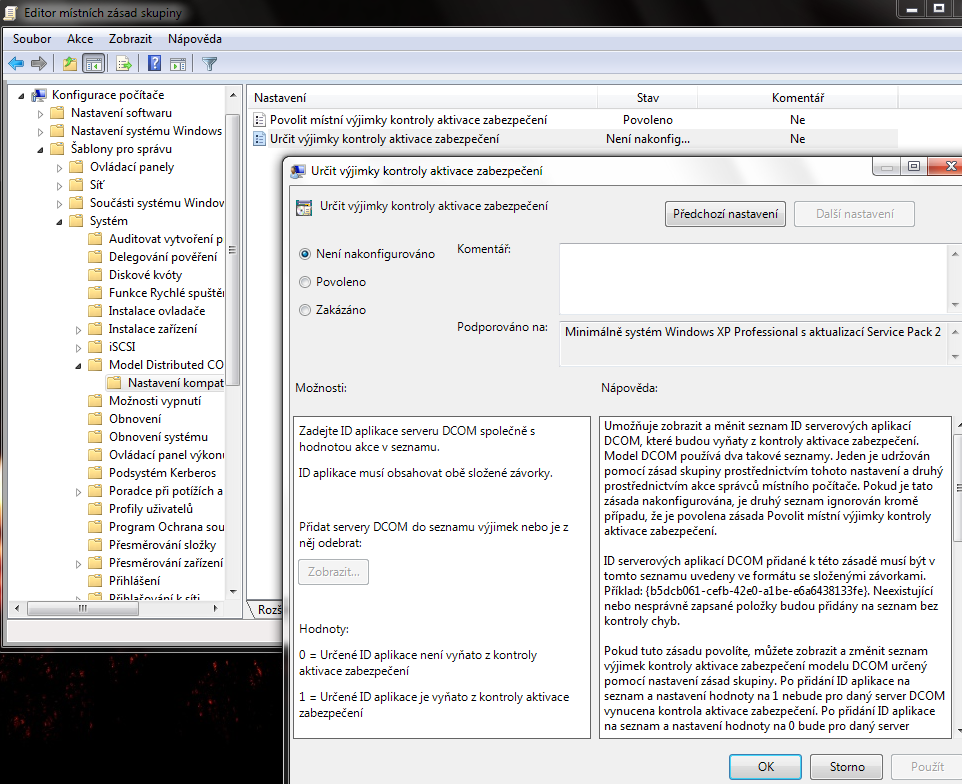Toggle the show/hide console tree icon
Viewport: 962px width, 784px height.
[93, 64]
